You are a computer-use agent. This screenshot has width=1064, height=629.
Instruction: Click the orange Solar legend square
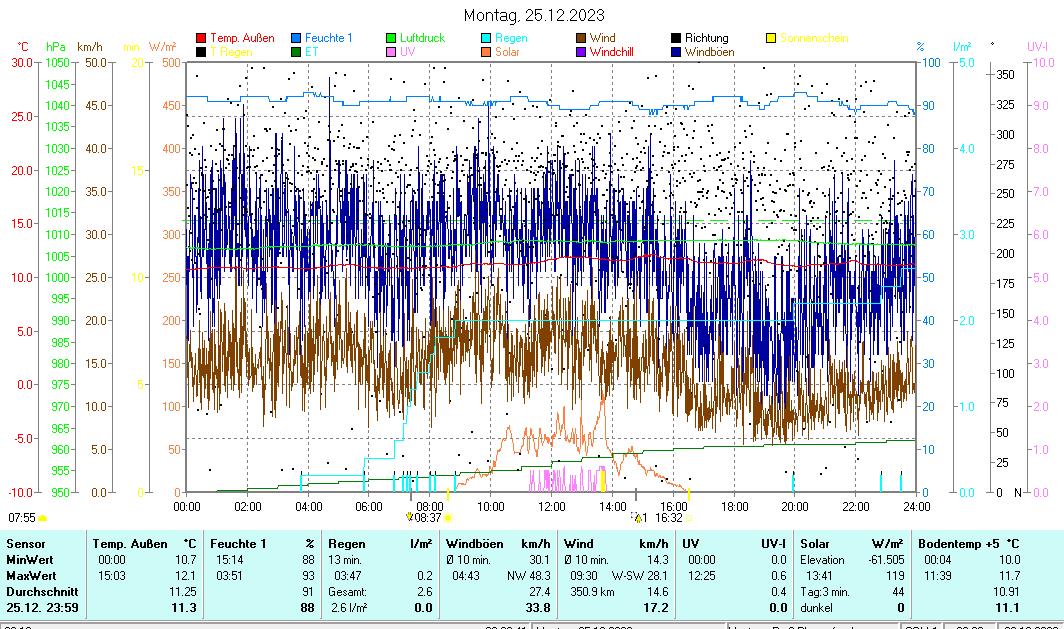(487, 51)
